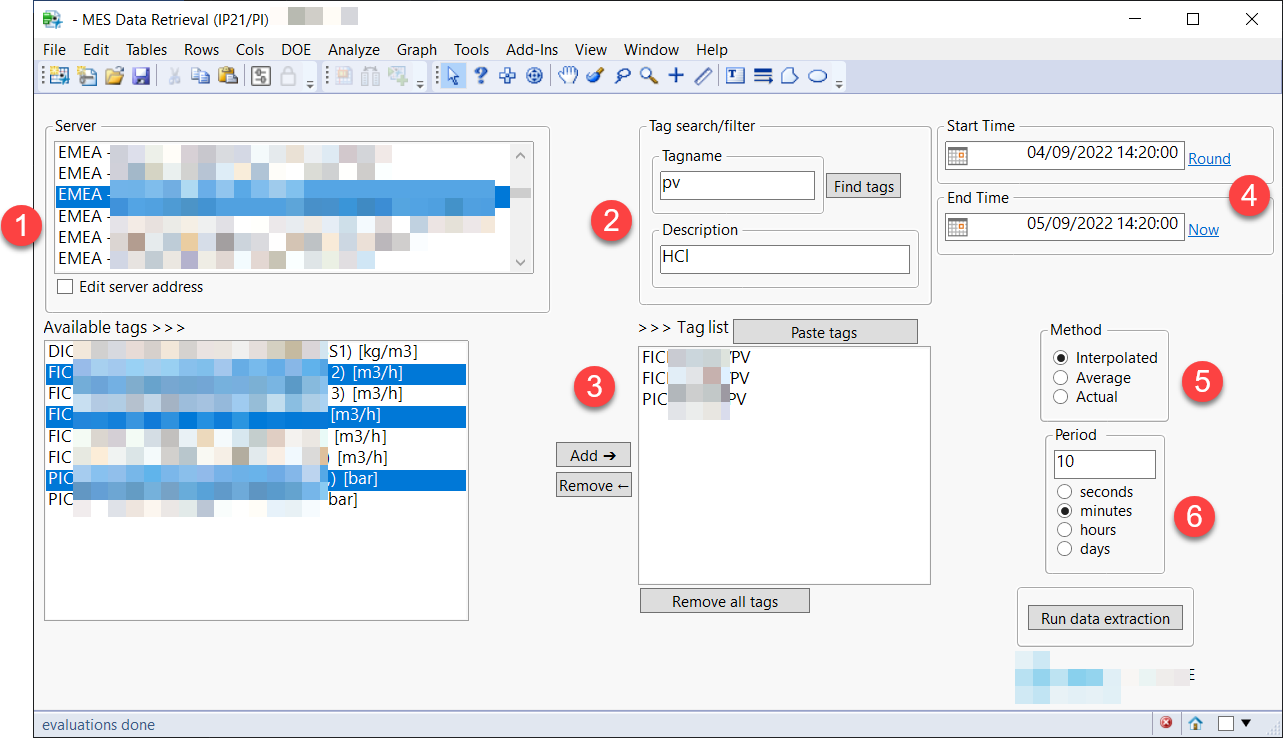Image resolution: width=1283 pixels, height=738 pixels.
Task: Open the DOE menu
Action: click(x=295, y=49)
